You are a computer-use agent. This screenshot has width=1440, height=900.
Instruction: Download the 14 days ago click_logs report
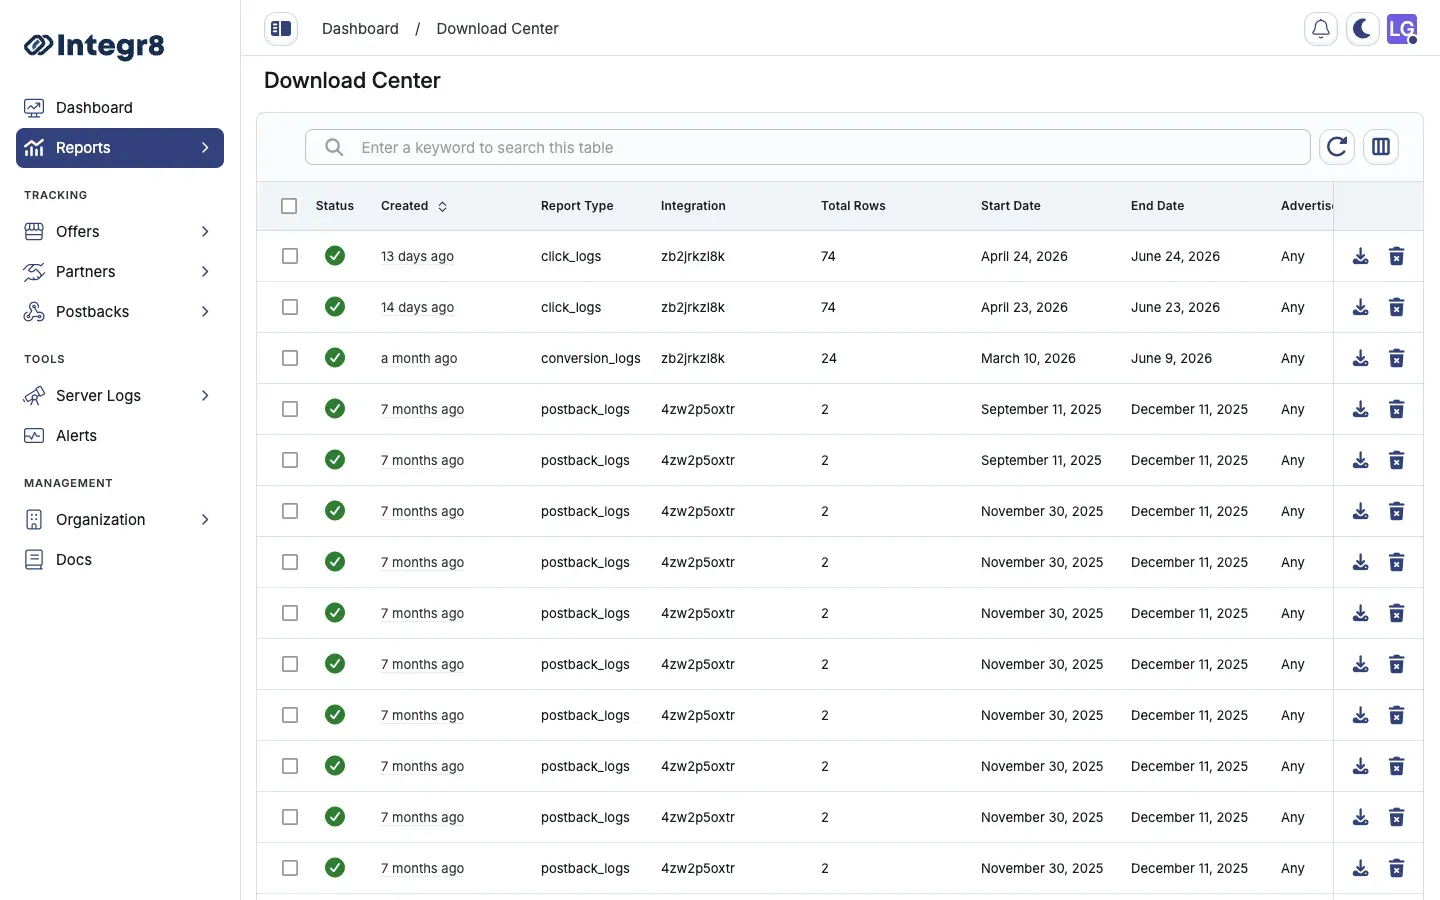pos(1361,307)
